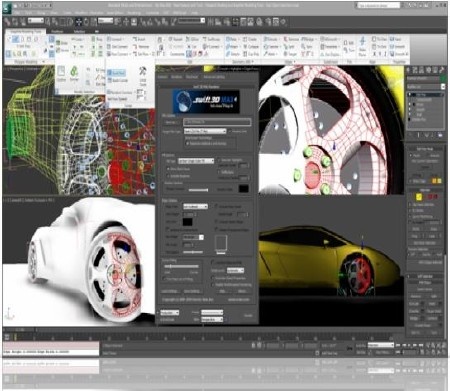Click the Pin Stack icon below the modifier stack
Viewport: 450px width, 391px height.
(x=411, y=135)
